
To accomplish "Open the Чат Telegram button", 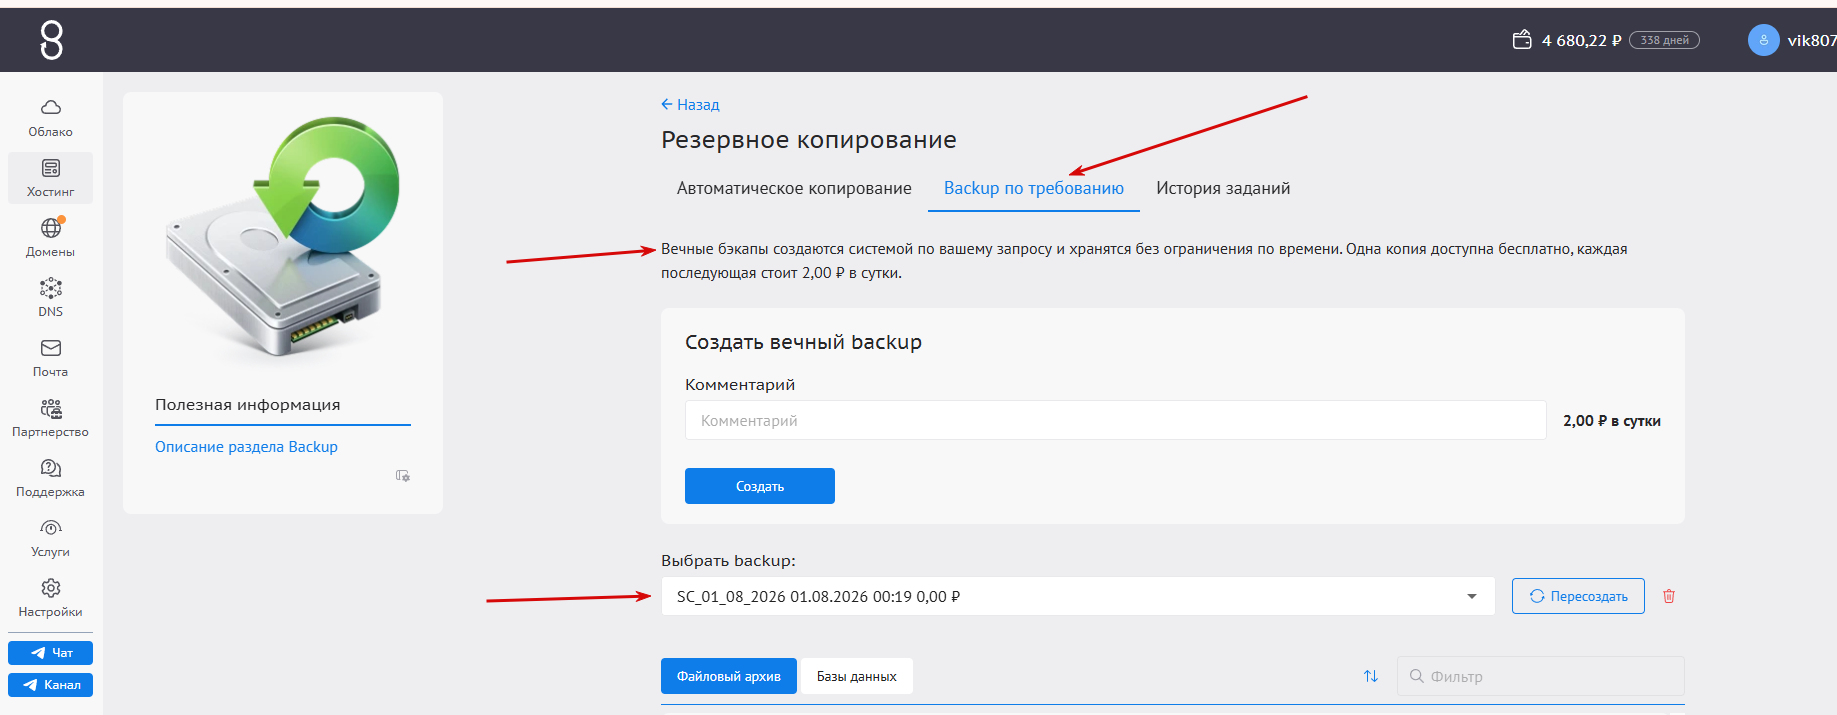I will 51,653.
